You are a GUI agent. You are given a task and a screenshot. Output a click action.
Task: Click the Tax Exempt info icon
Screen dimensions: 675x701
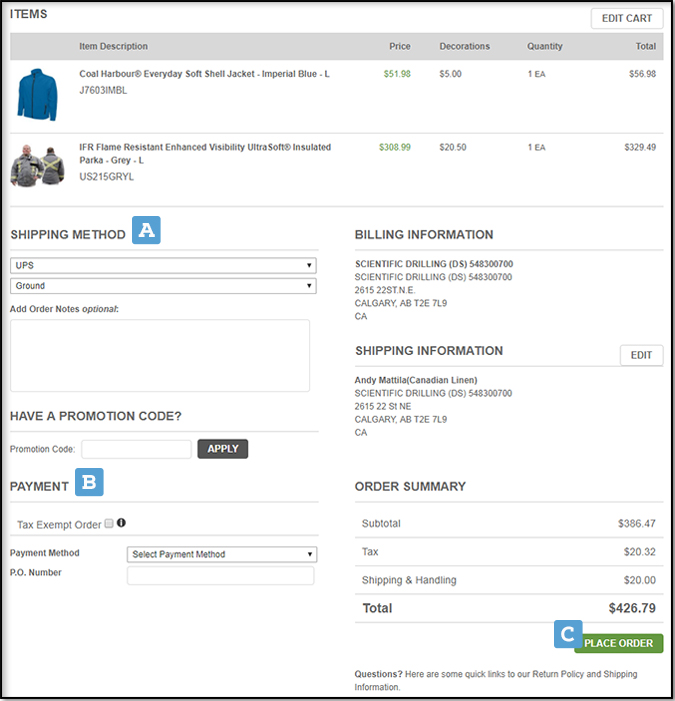(x=121, y=522)
